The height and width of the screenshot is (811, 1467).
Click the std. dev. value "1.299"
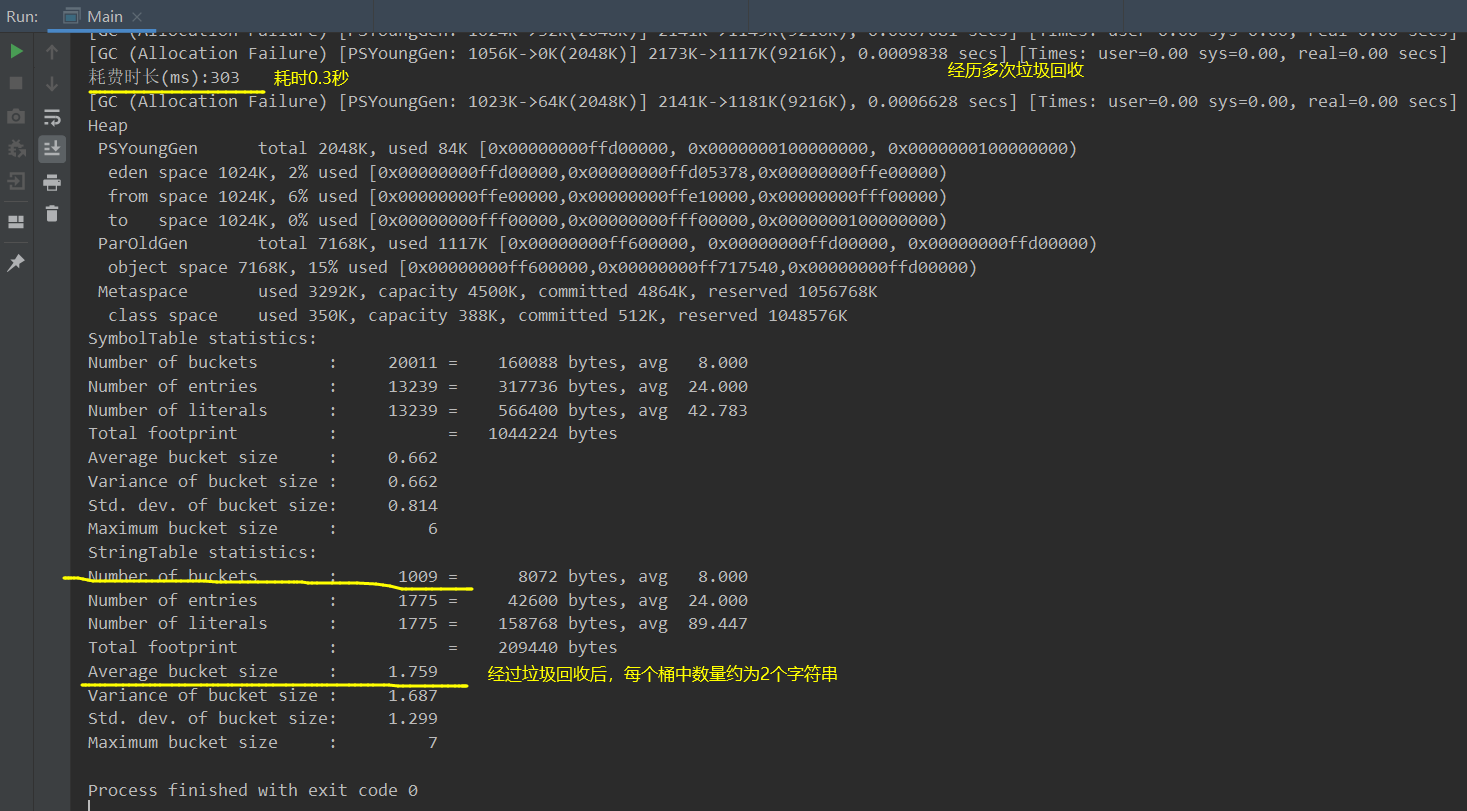point(413,718)
